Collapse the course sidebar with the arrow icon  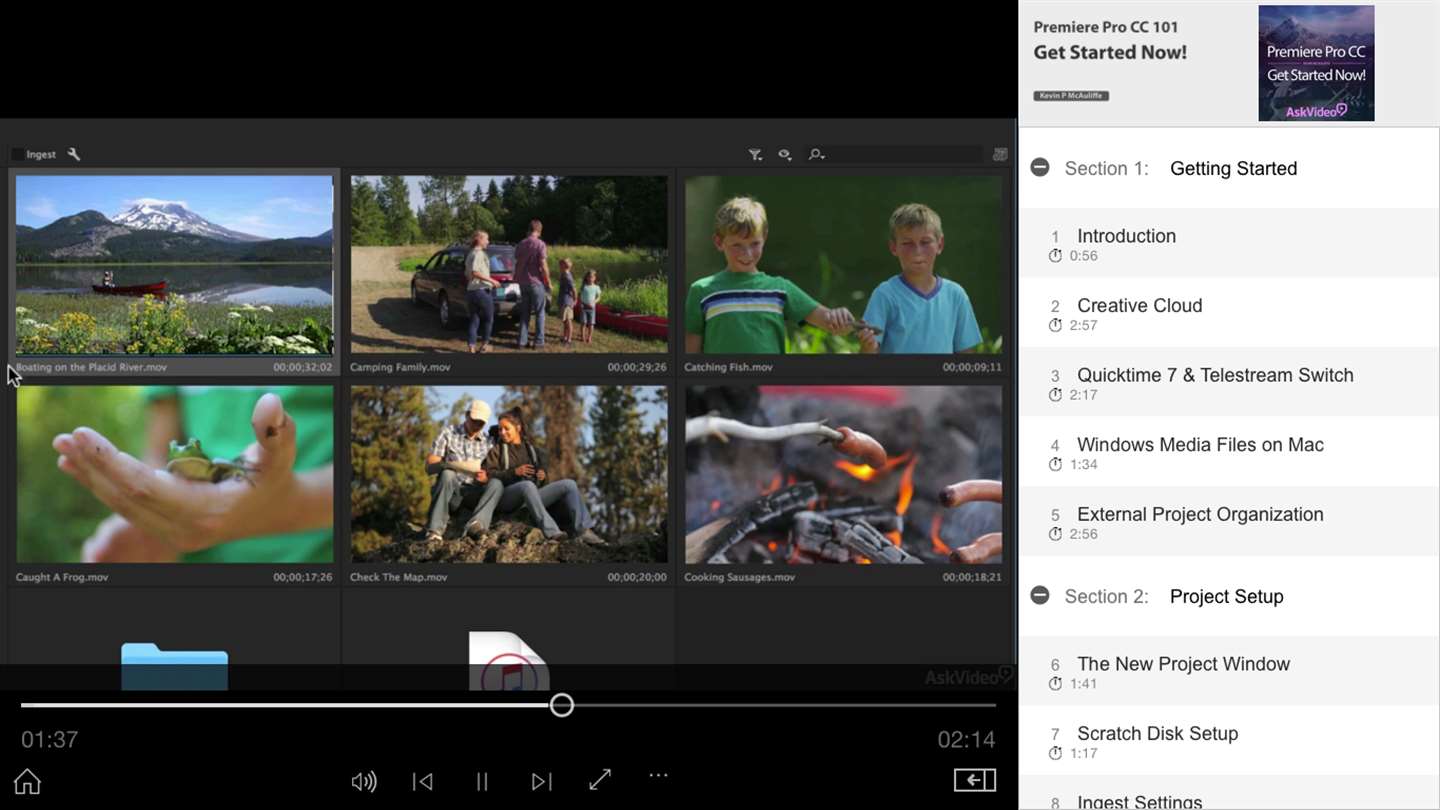[x=975, y=780]
